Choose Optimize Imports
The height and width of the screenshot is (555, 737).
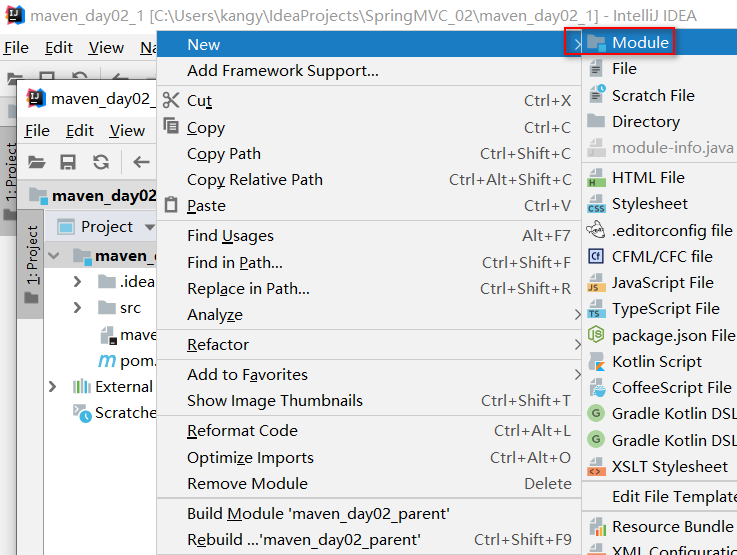coord(369,457)
